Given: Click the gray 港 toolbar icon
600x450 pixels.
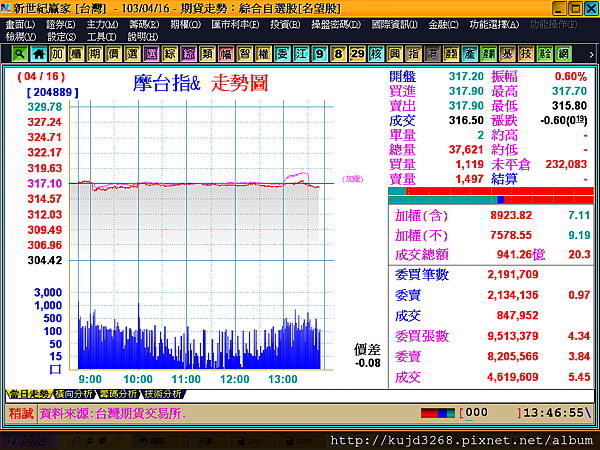Looking at the screenshot, I should tap(432, 54).
